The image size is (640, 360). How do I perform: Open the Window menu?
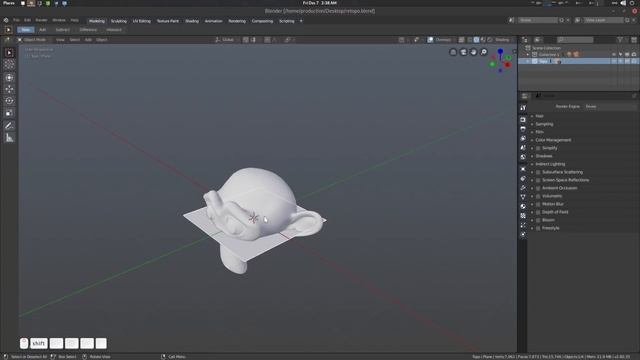59,20
